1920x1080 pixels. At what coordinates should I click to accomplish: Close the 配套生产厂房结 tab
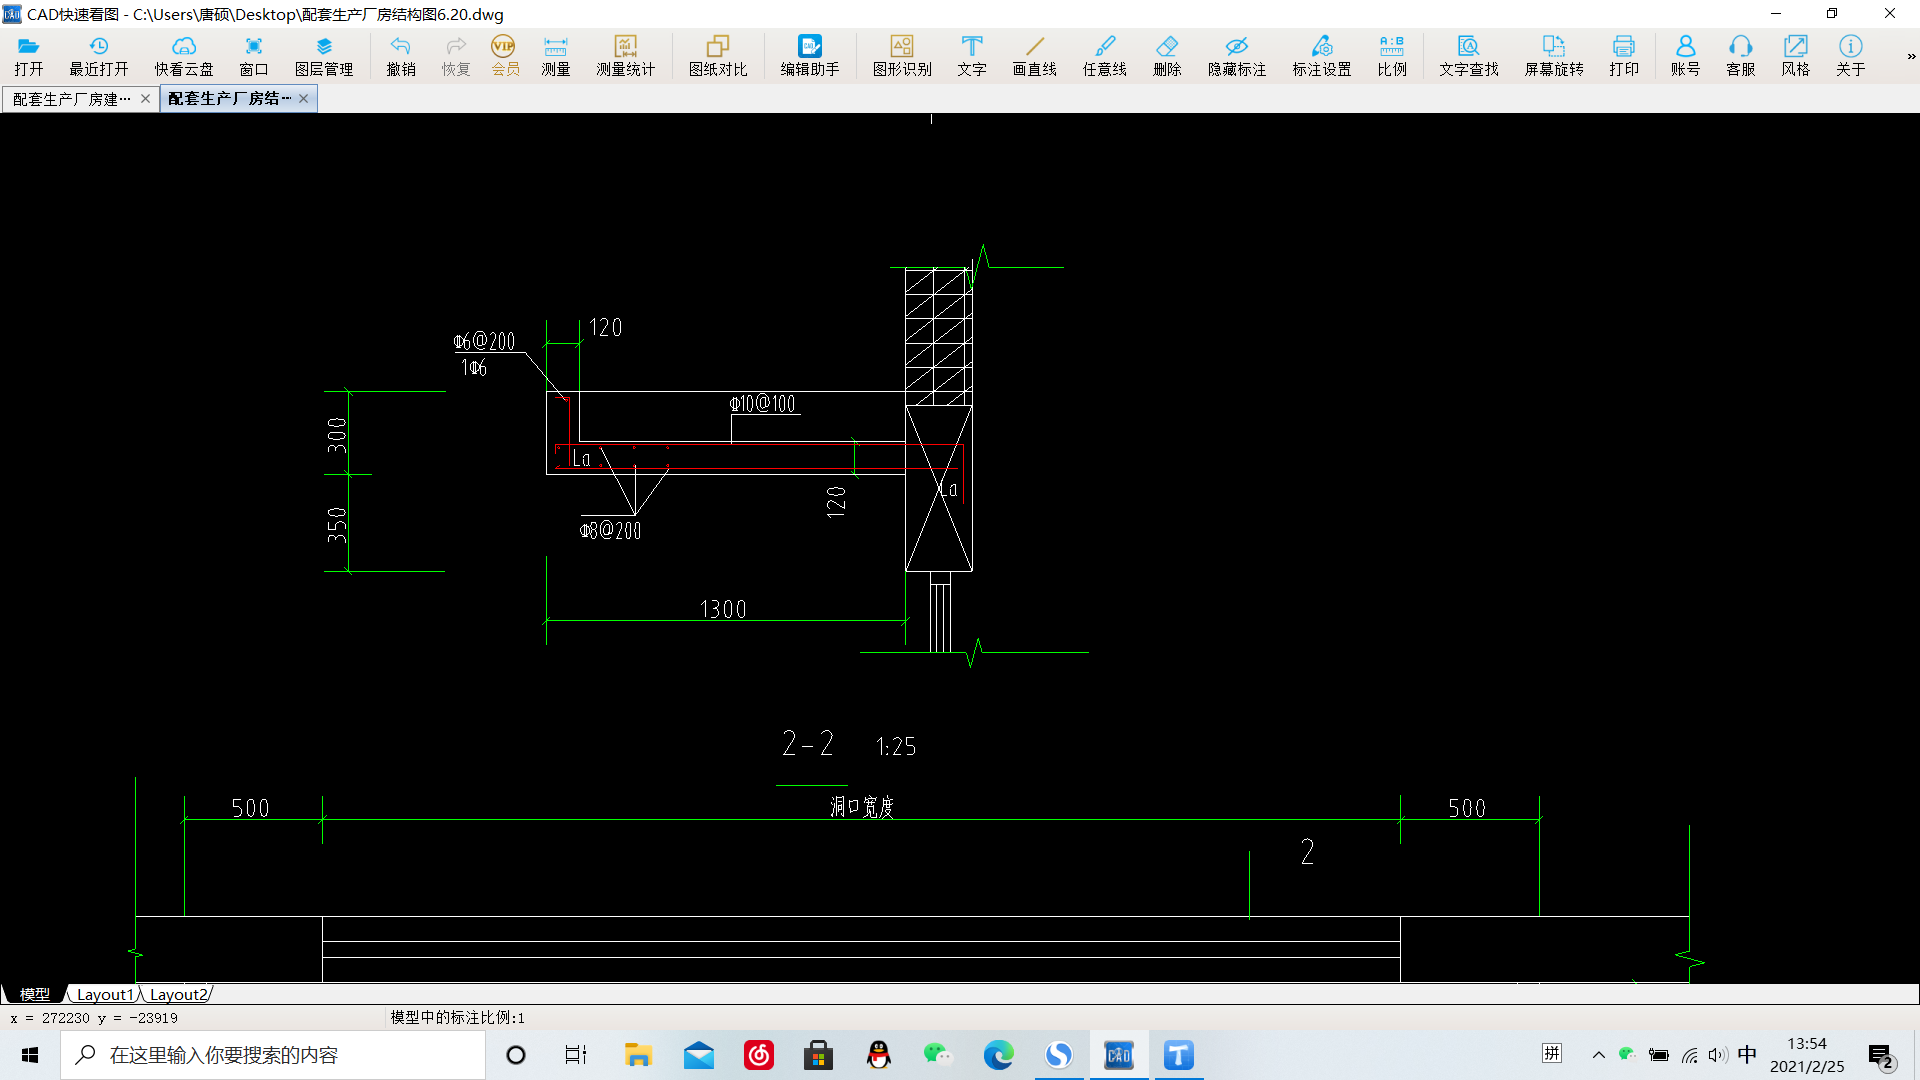304,99
